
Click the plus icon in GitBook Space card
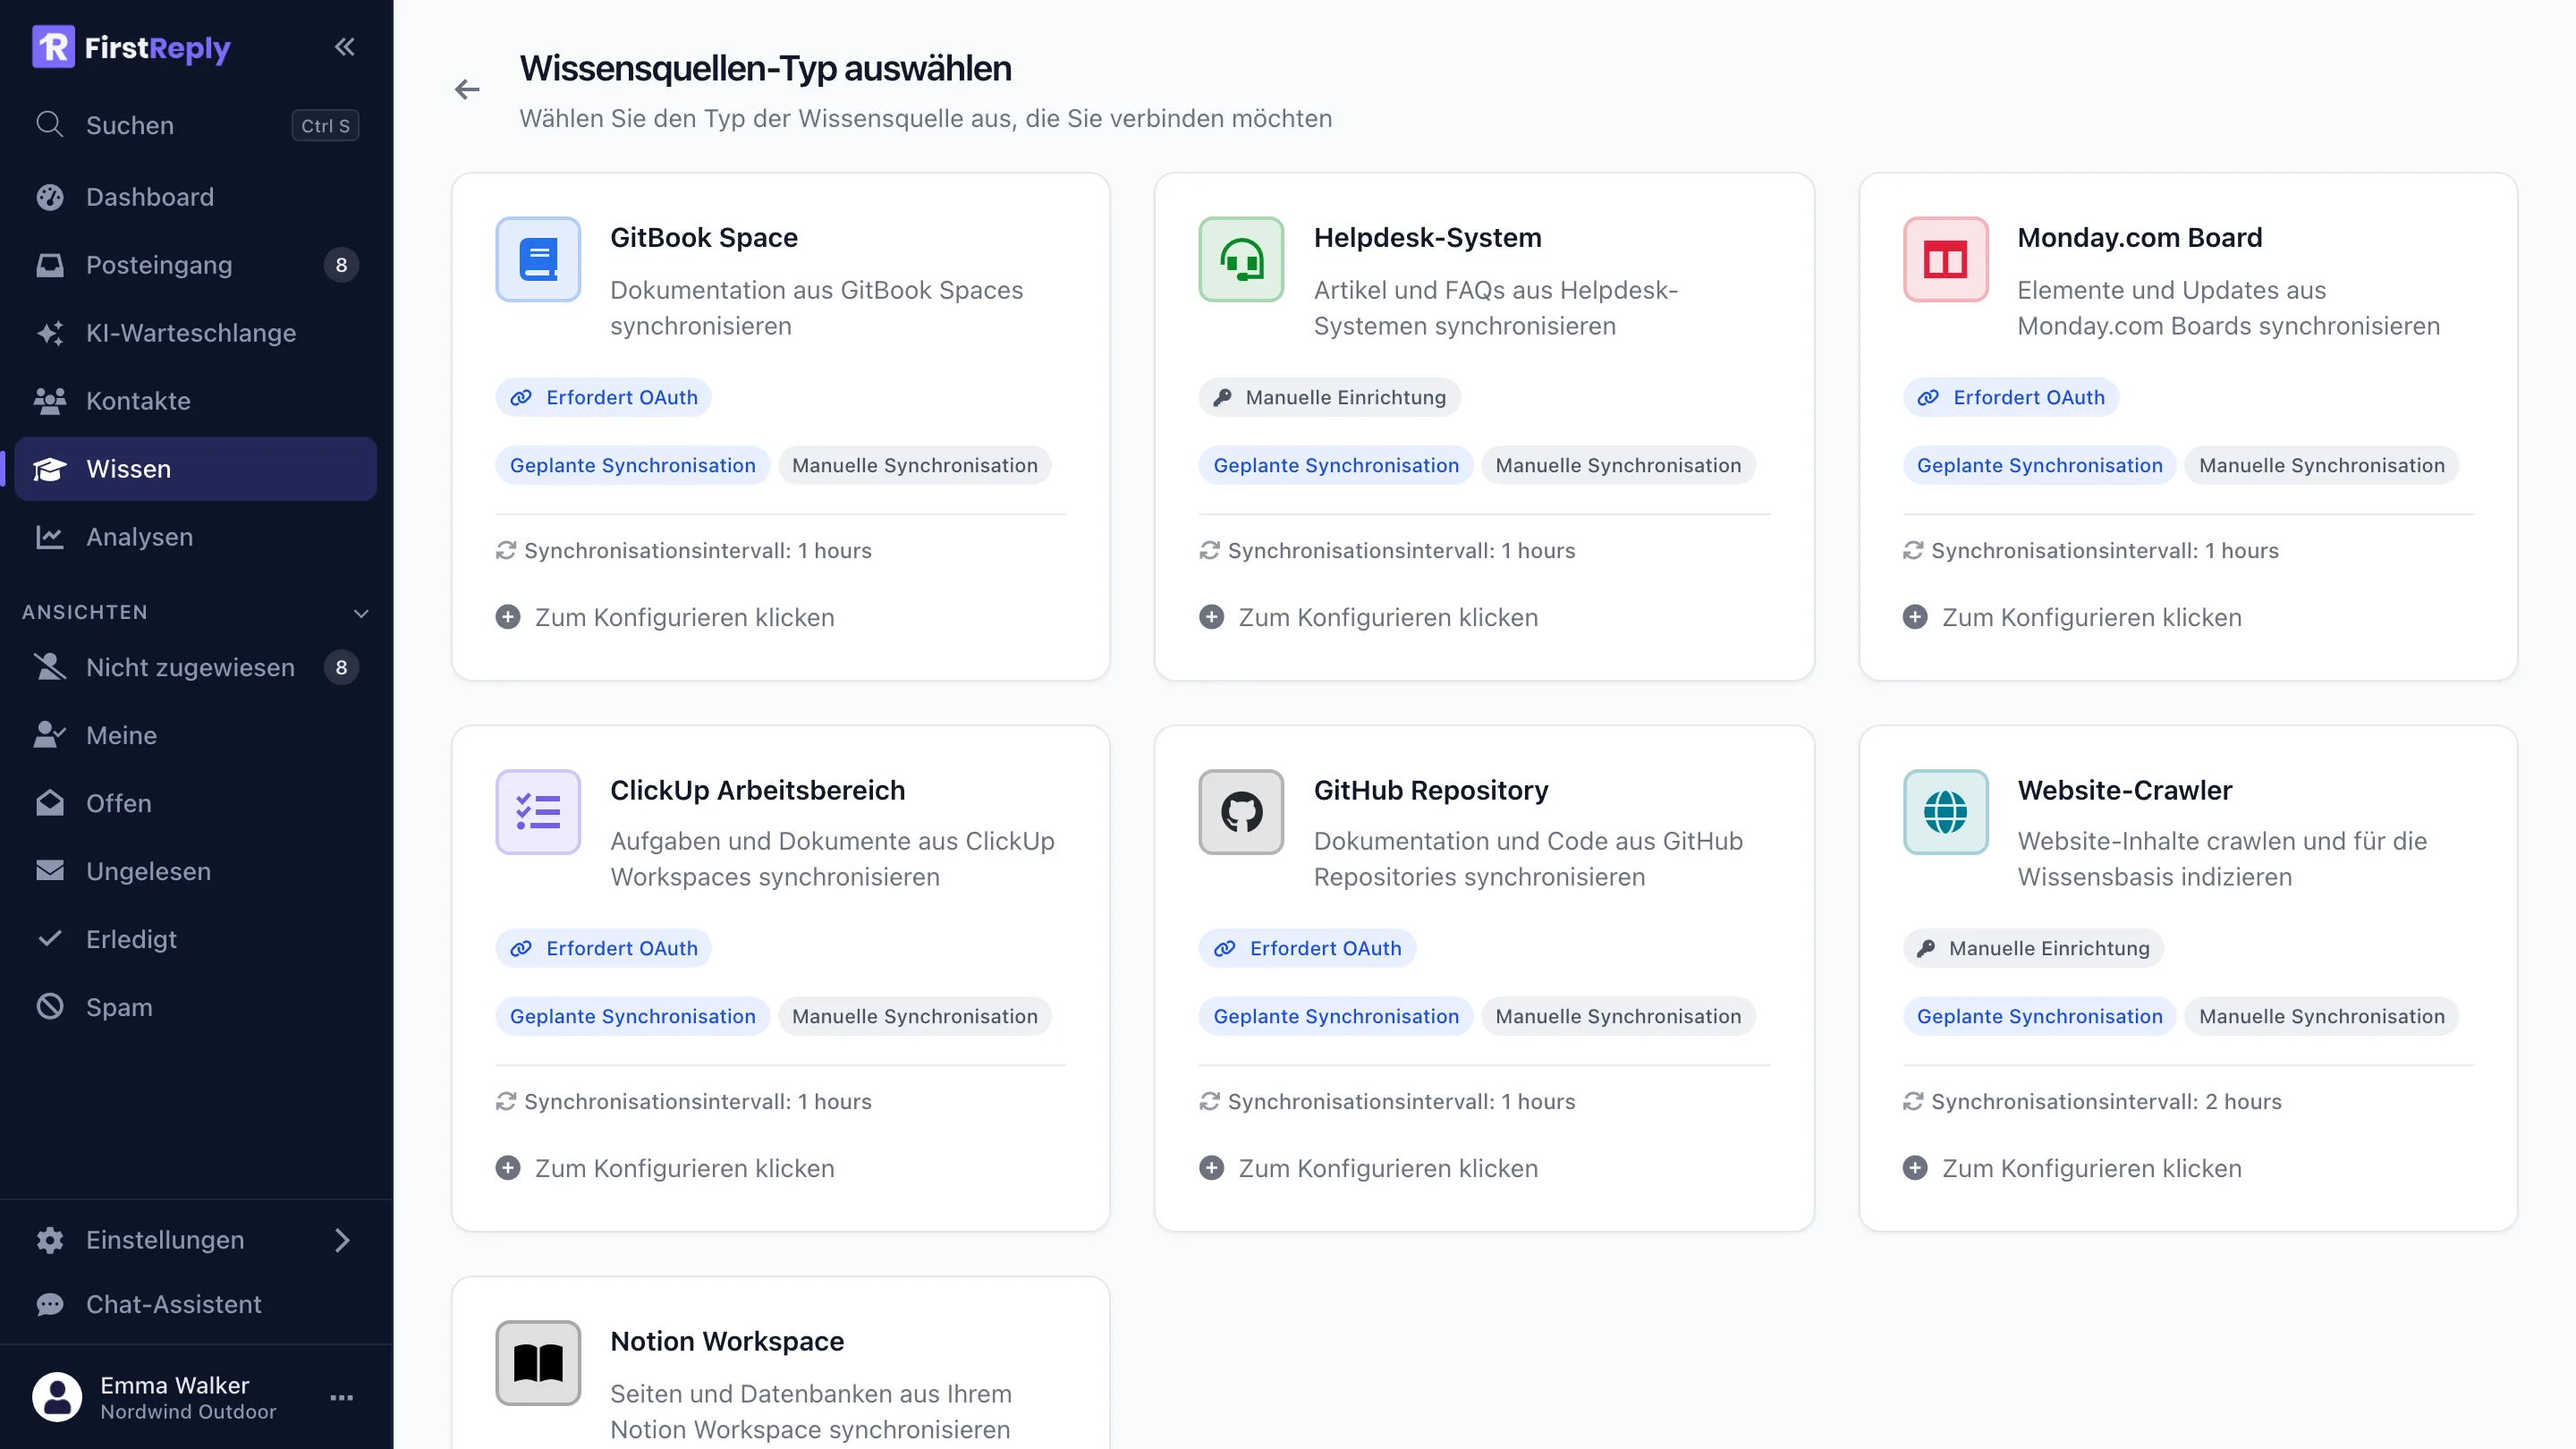click(x=508, y=617)
